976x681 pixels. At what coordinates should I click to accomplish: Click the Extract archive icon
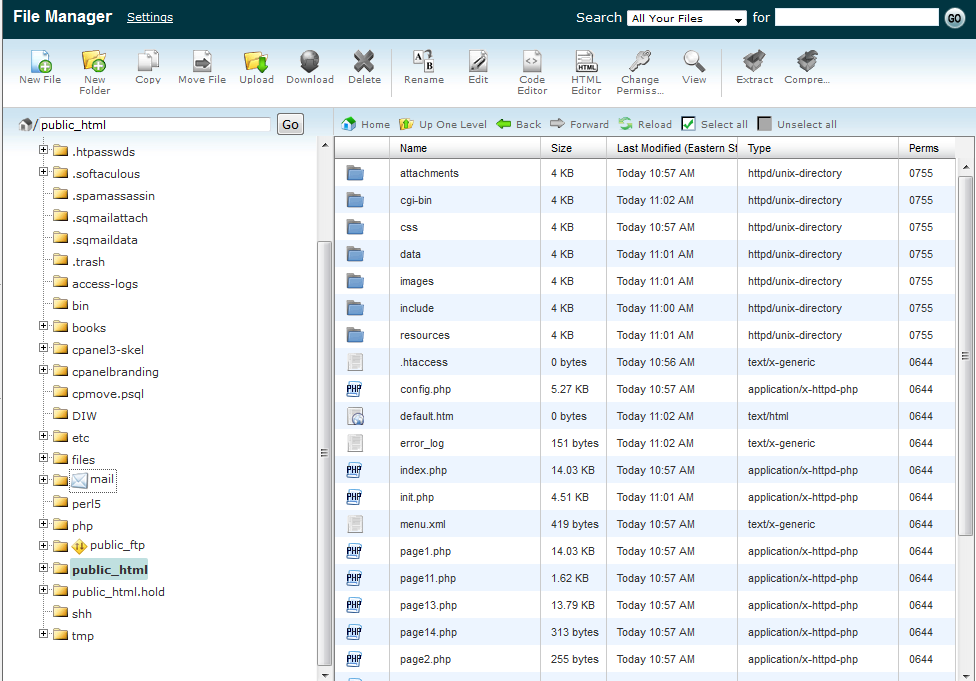(x=754, y=62)
